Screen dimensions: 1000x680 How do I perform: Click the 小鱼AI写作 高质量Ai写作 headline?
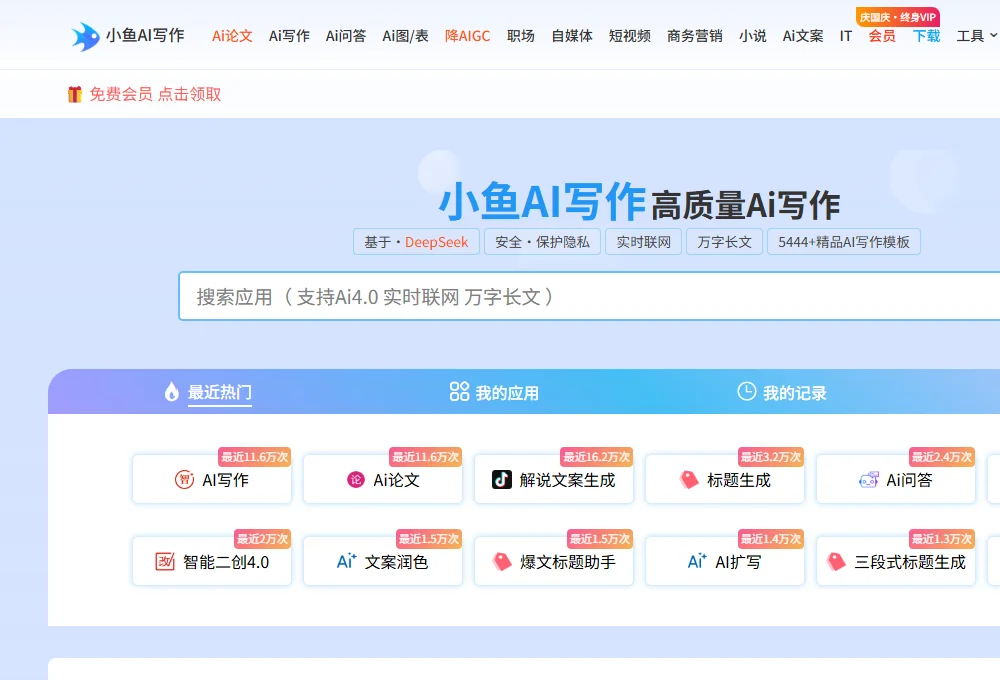pos(639,202)
